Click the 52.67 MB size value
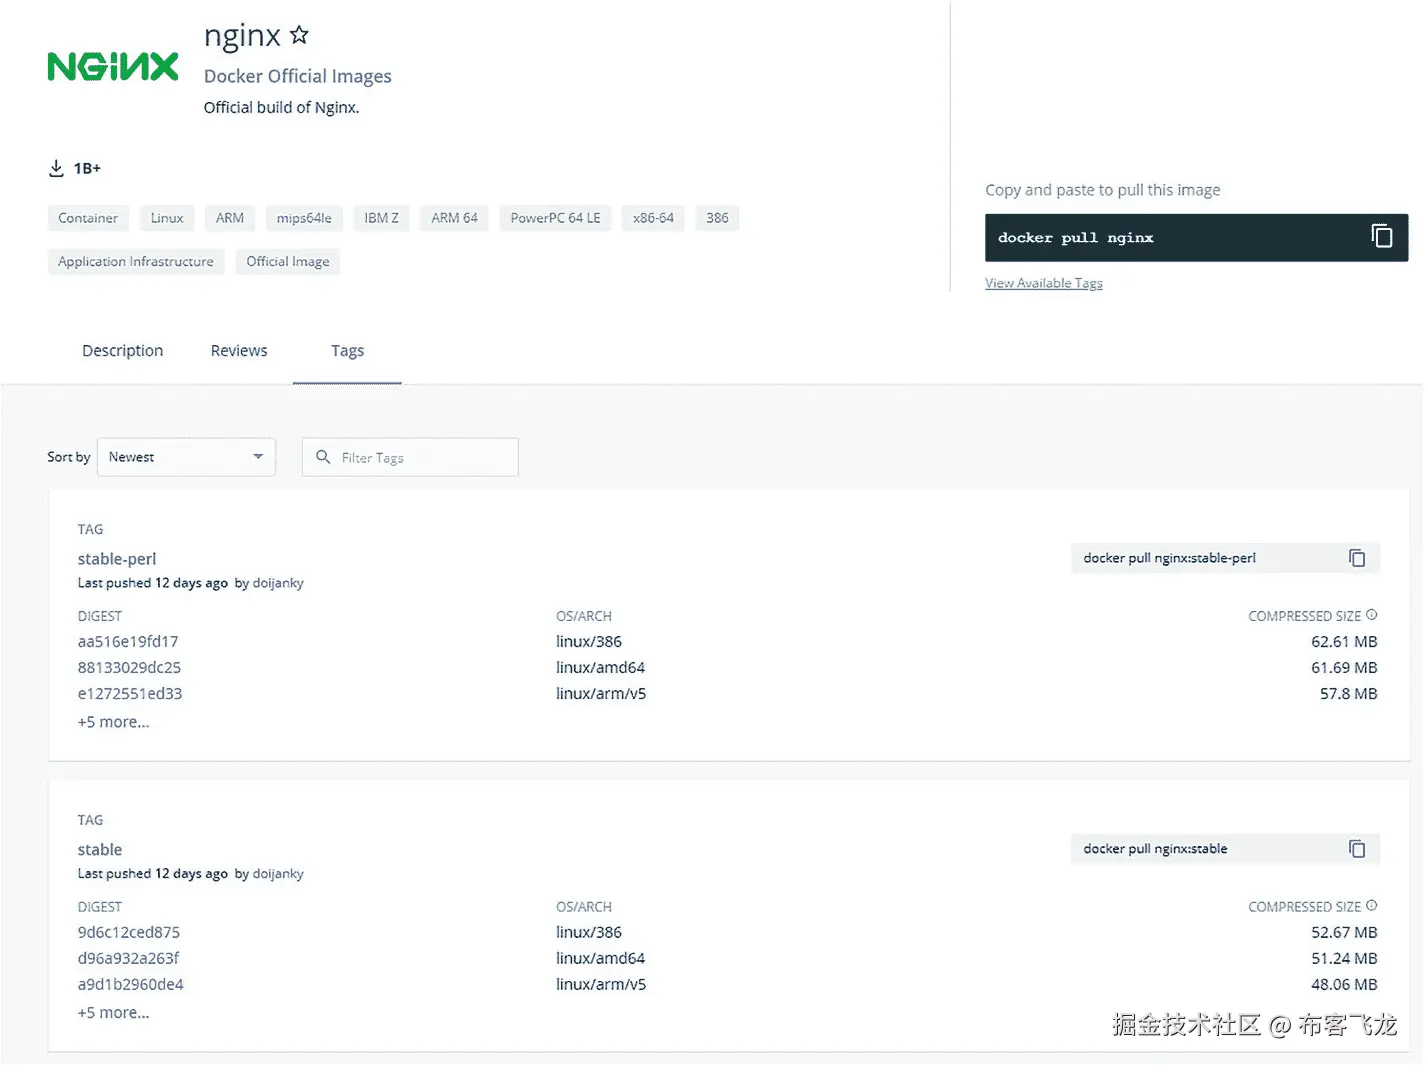The image size is (1425, 1066). point(1344,933)
